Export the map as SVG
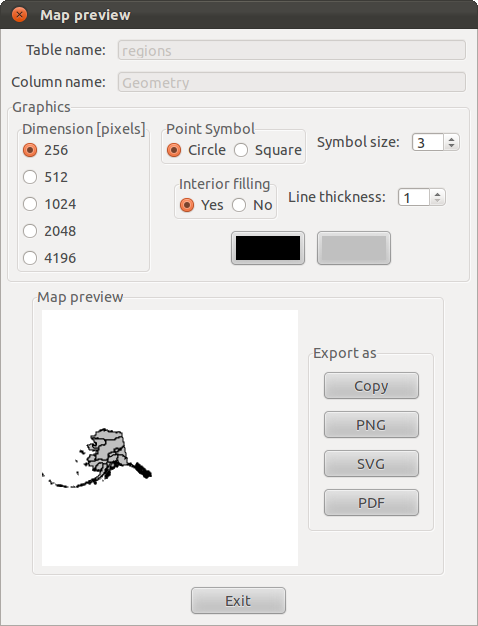 (x=371, y=464)
